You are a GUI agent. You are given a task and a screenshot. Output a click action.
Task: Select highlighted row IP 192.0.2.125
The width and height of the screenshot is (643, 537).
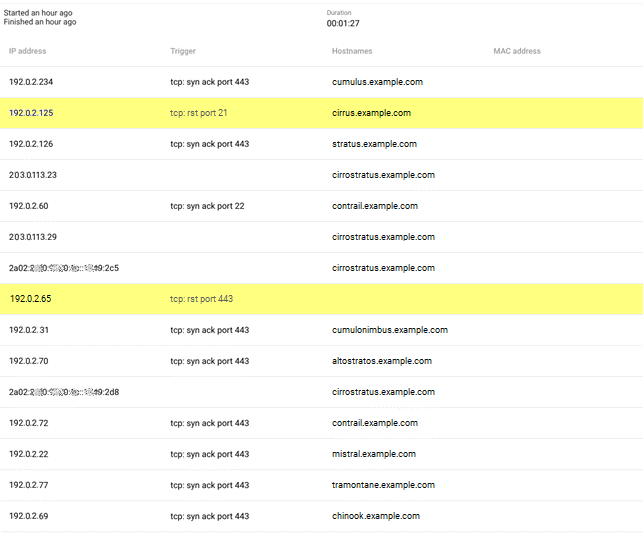(31, 113)
